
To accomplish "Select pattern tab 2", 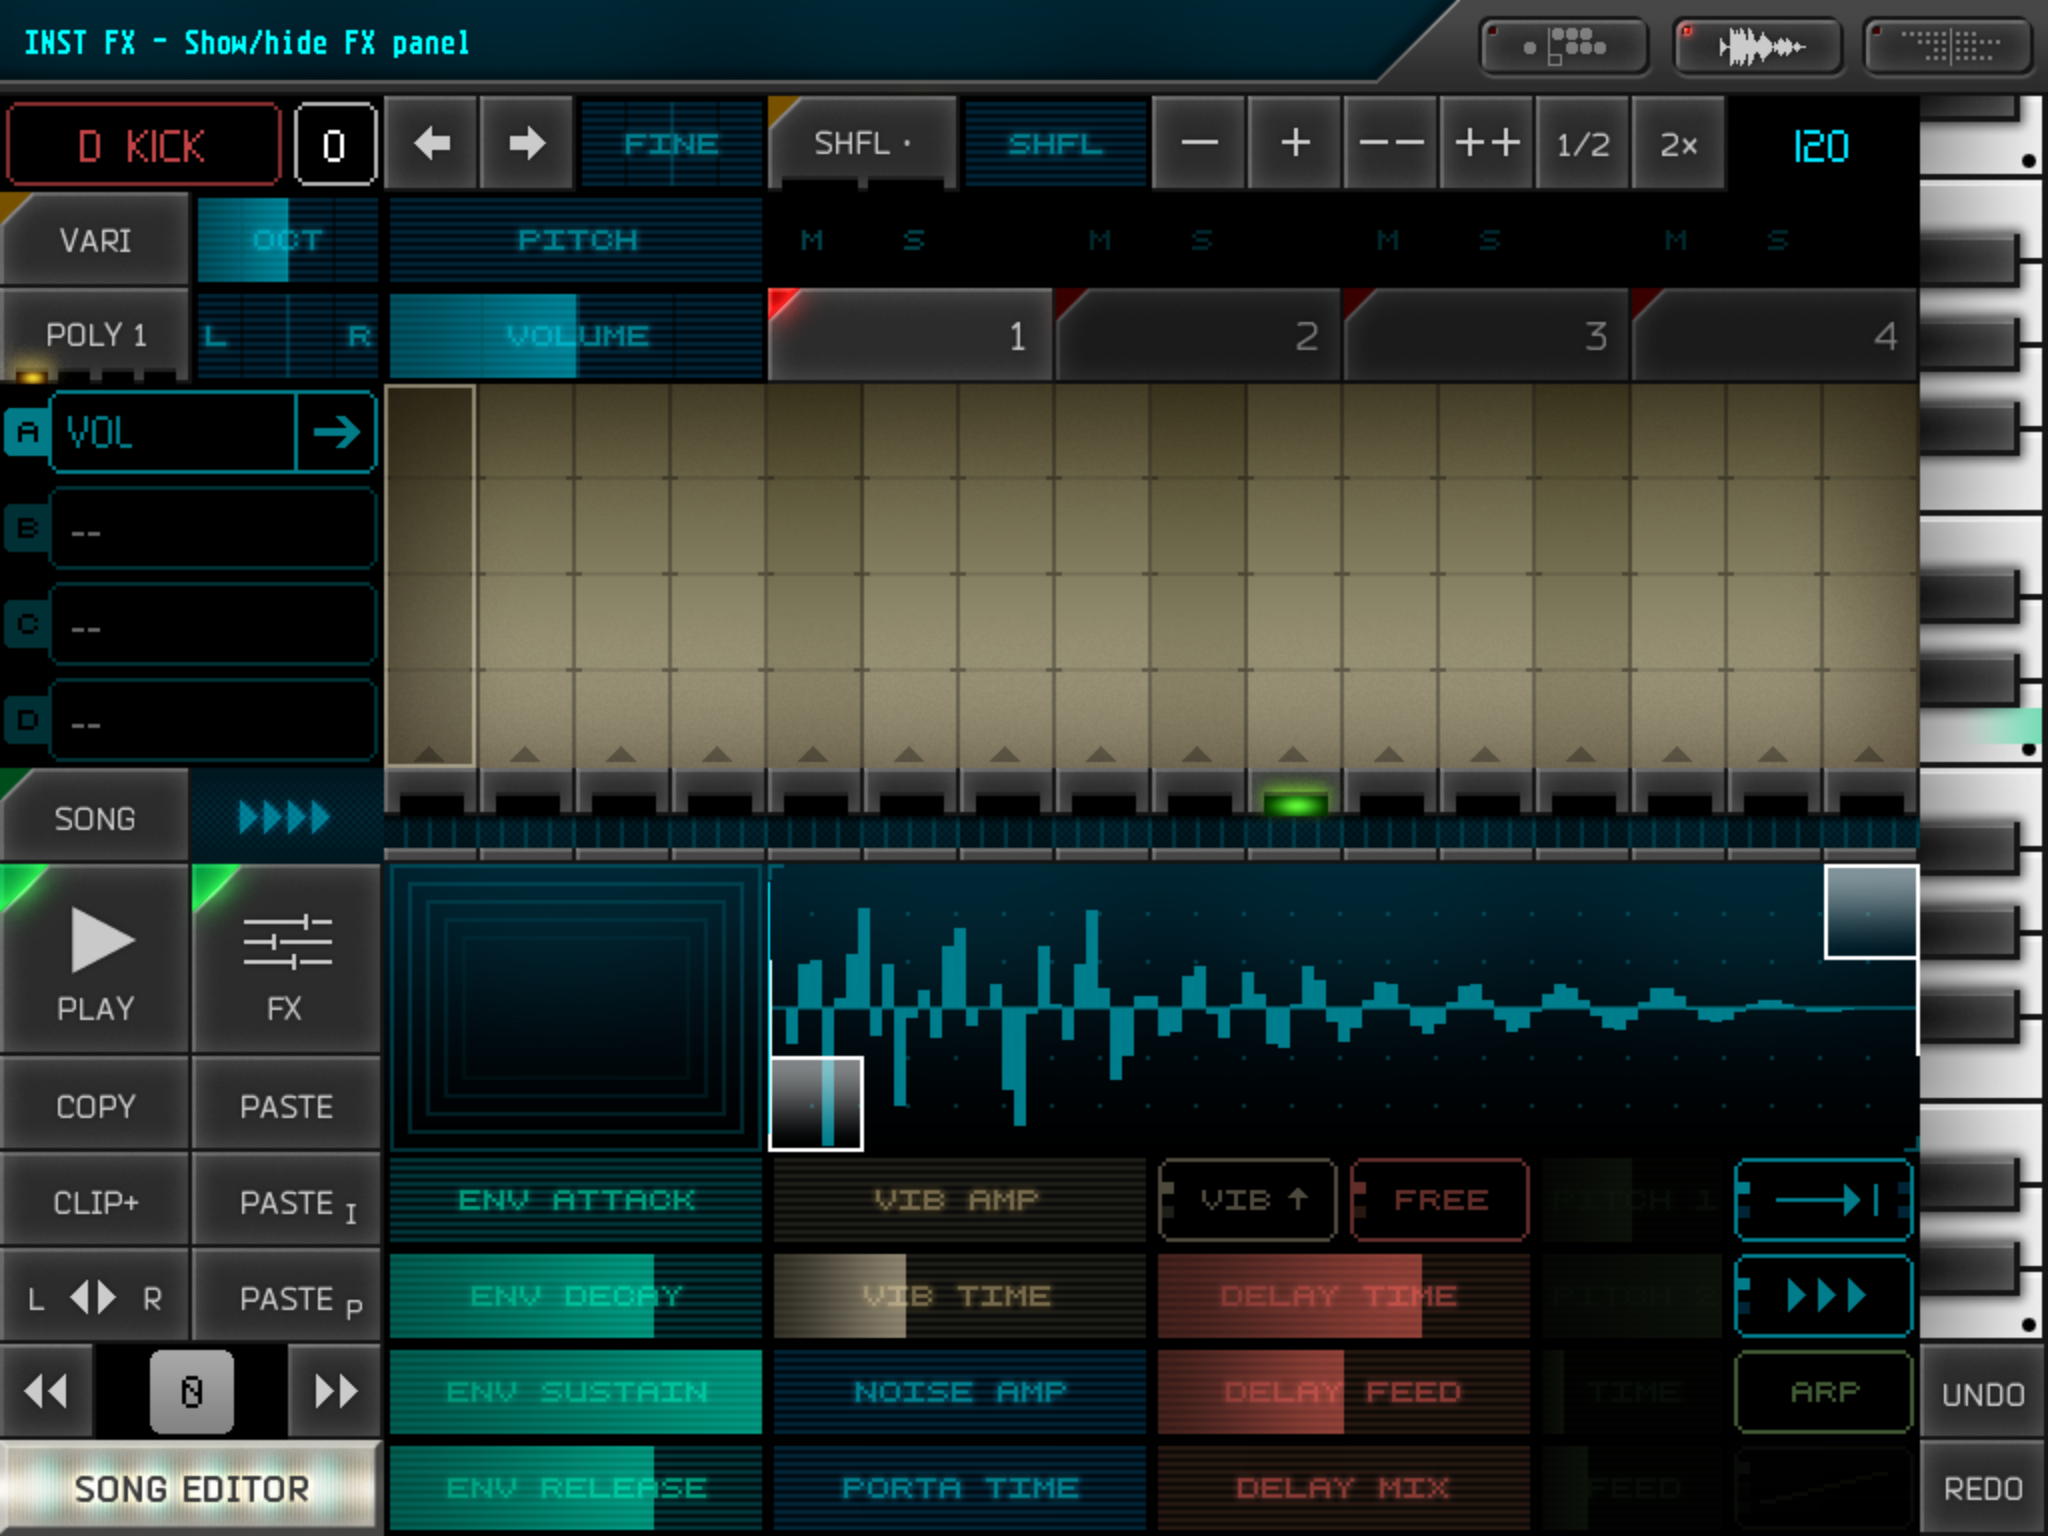I will (x=1198, y=335).
